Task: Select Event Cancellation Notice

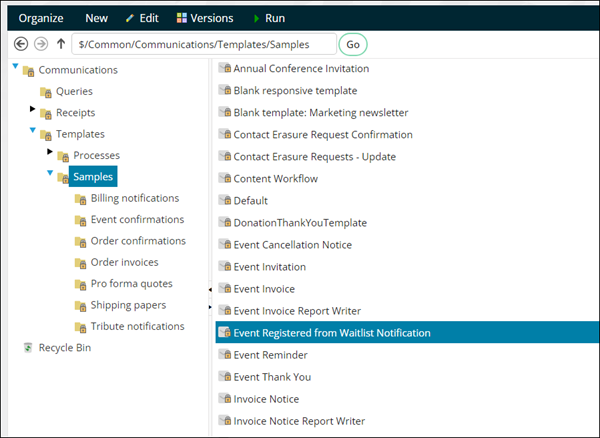Action: [293, 245]
